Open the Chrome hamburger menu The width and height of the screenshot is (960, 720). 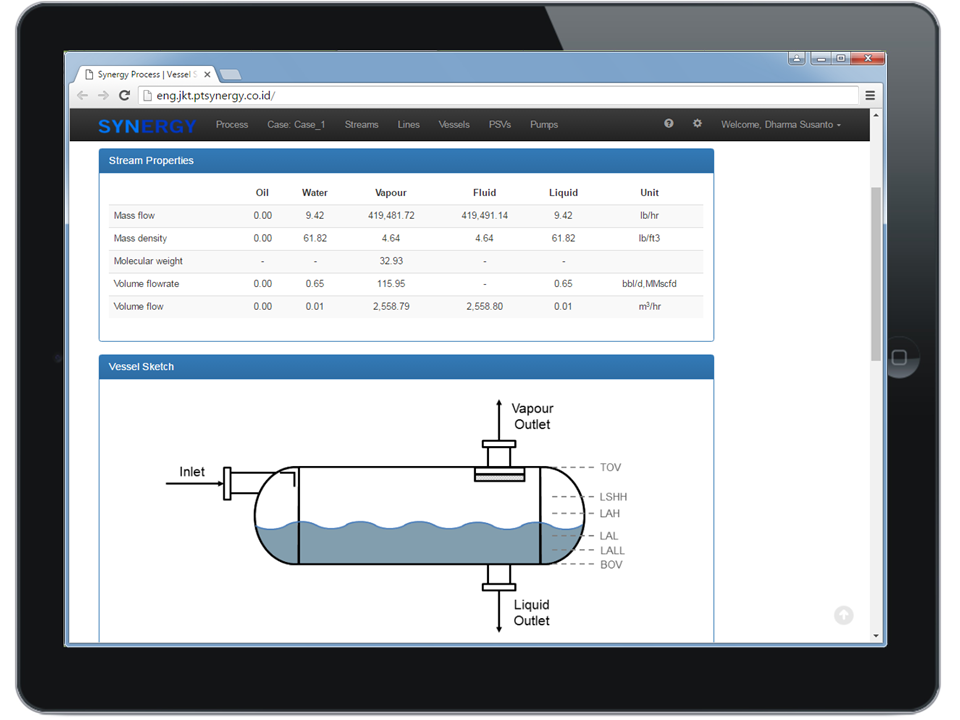tap(870, 96)
